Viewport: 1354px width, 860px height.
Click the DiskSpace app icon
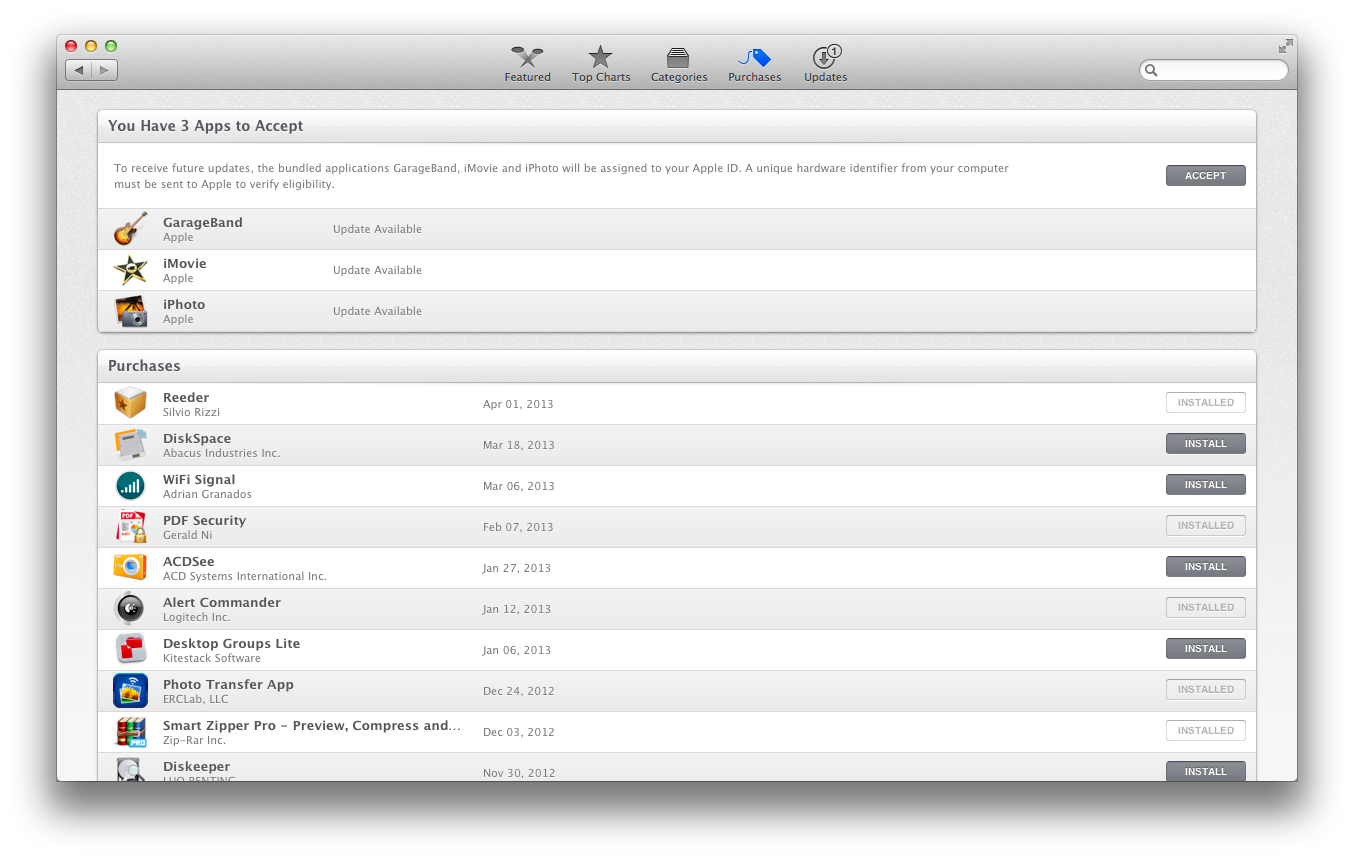[131, 444]
